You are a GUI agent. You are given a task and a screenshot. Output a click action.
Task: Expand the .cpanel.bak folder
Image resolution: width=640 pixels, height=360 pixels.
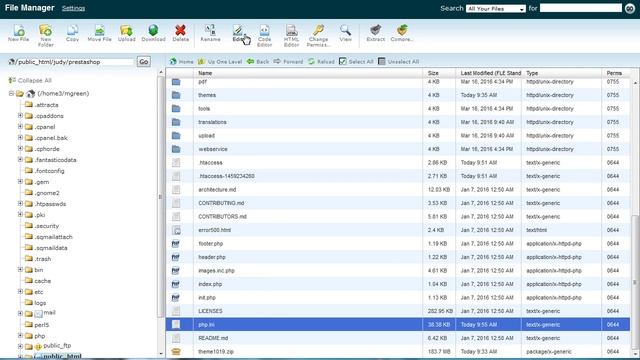[20, 138]
